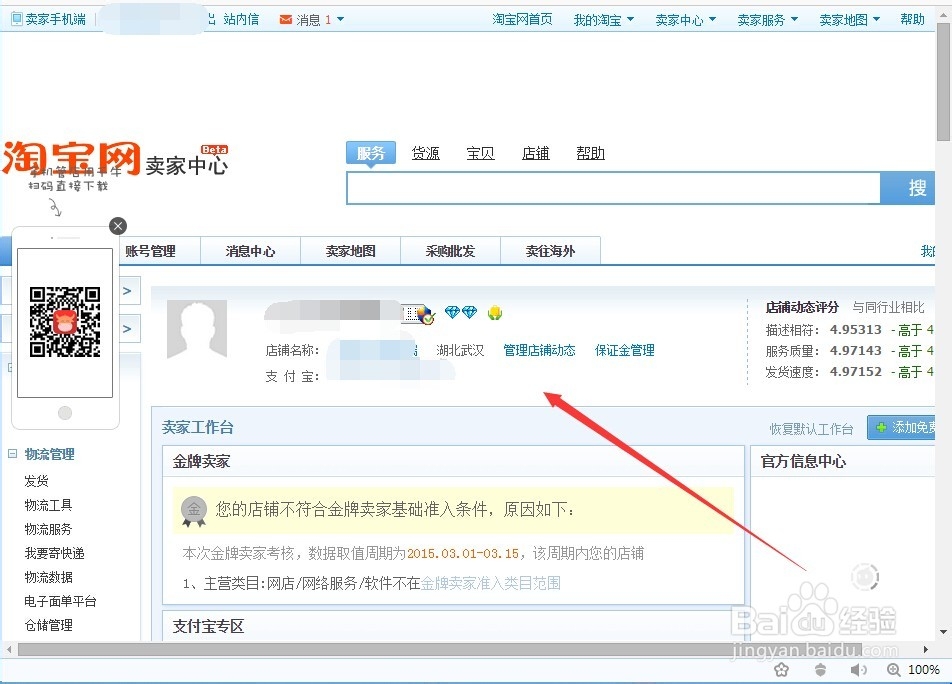Click 发货速度 score 4.97152
952x684 pixels.
point(855,371)
